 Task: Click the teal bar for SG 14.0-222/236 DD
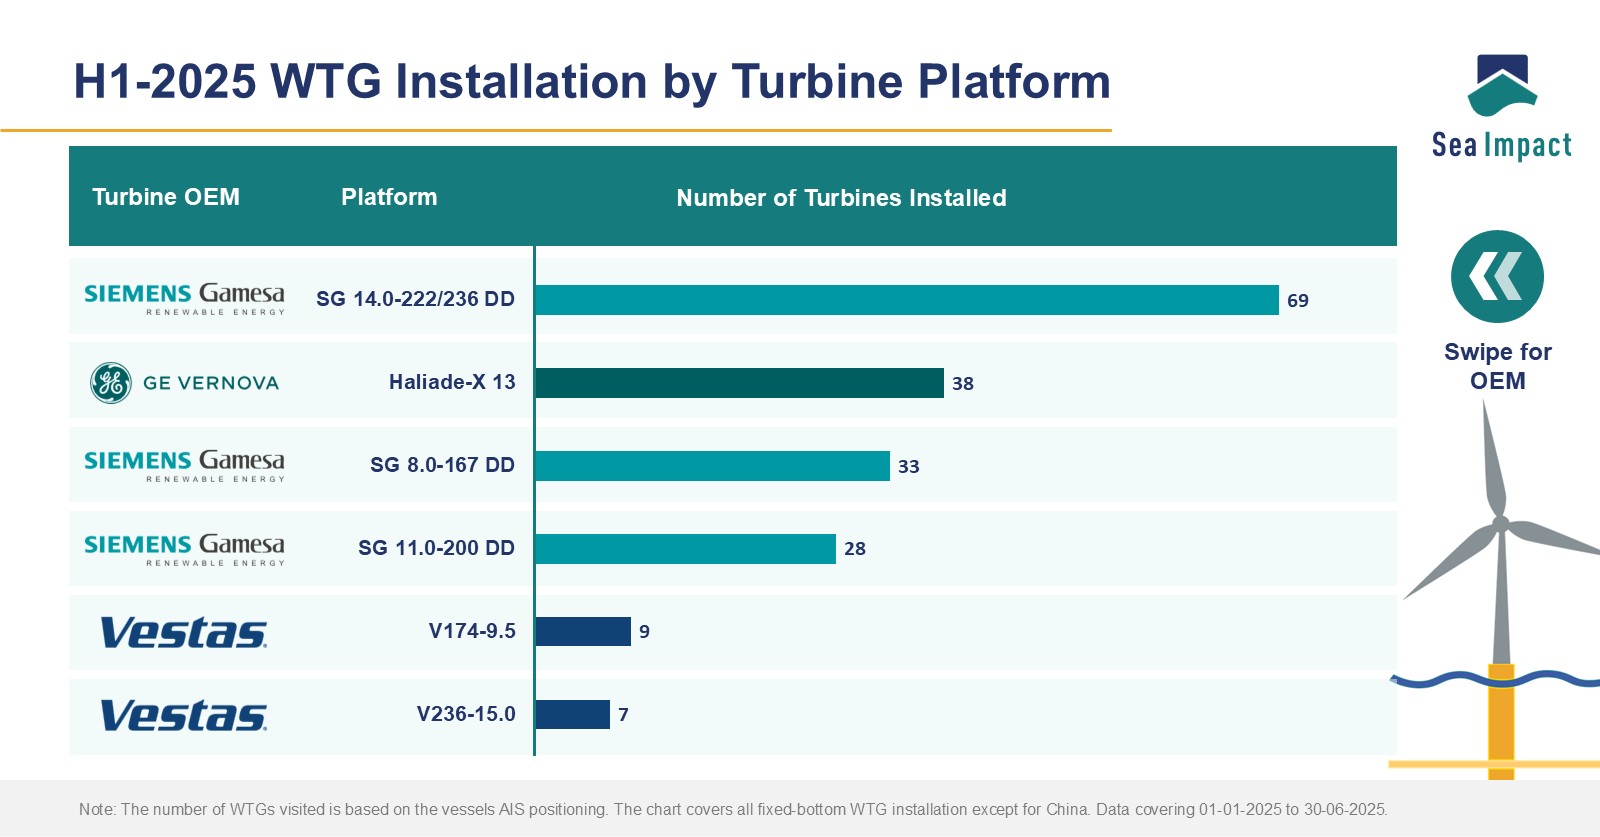[x=907, y=300]
